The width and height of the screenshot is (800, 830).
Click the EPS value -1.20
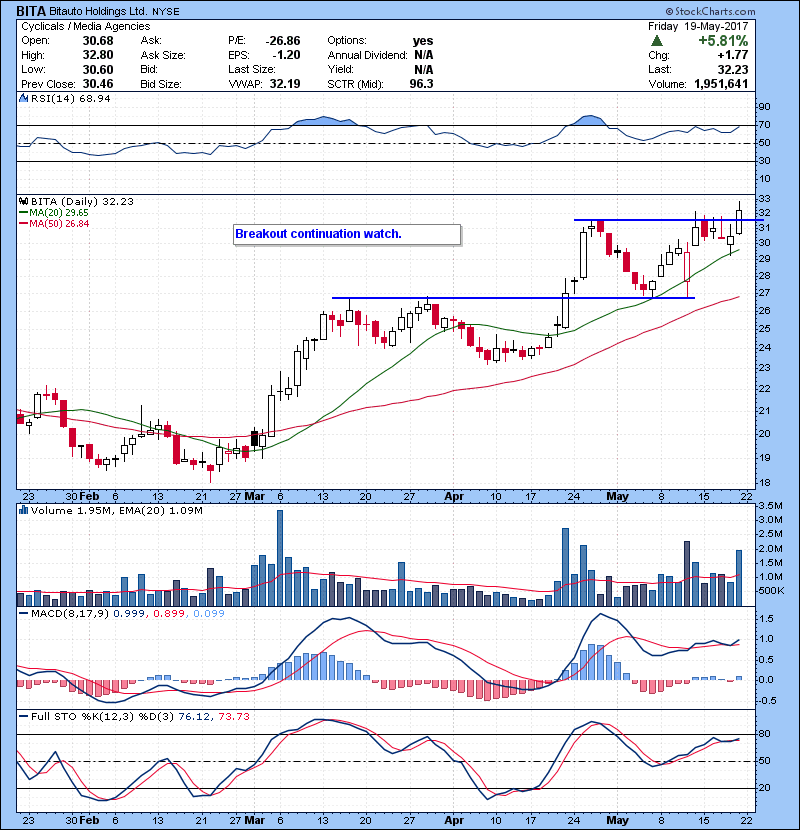pyautogui.click(x=286, y=55)
